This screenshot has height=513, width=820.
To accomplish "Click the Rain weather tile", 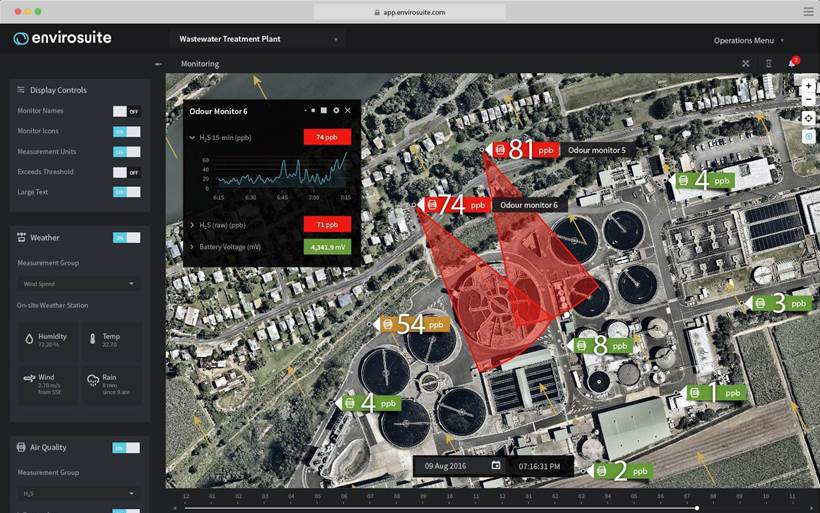I will pos(112,384).
